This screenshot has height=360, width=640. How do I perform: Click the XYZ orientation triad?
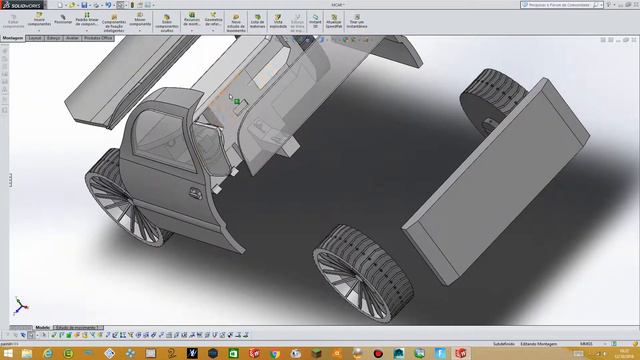[x=20, y=306]
